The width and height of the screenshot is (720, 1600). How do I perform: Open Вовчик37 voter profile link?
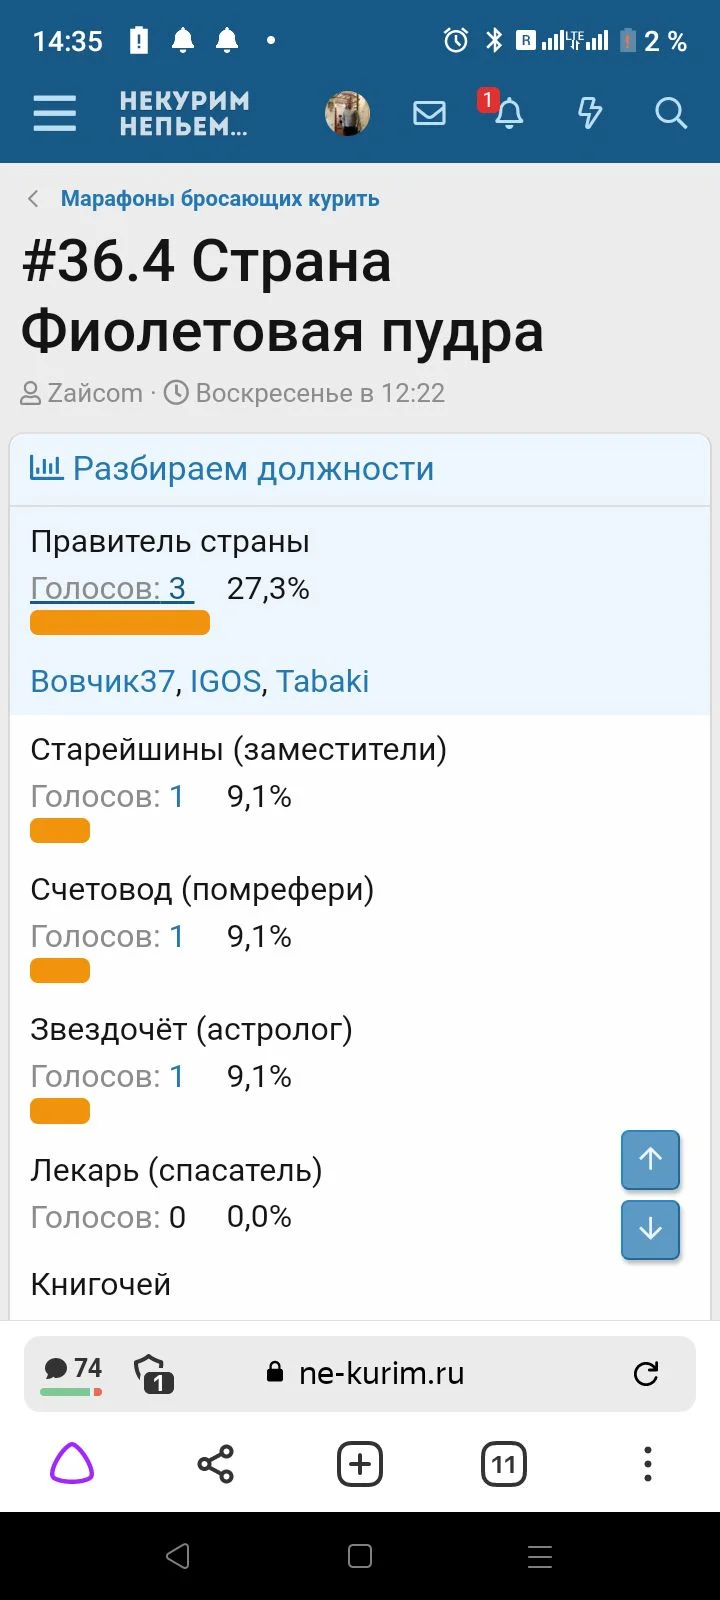point(103,681)
